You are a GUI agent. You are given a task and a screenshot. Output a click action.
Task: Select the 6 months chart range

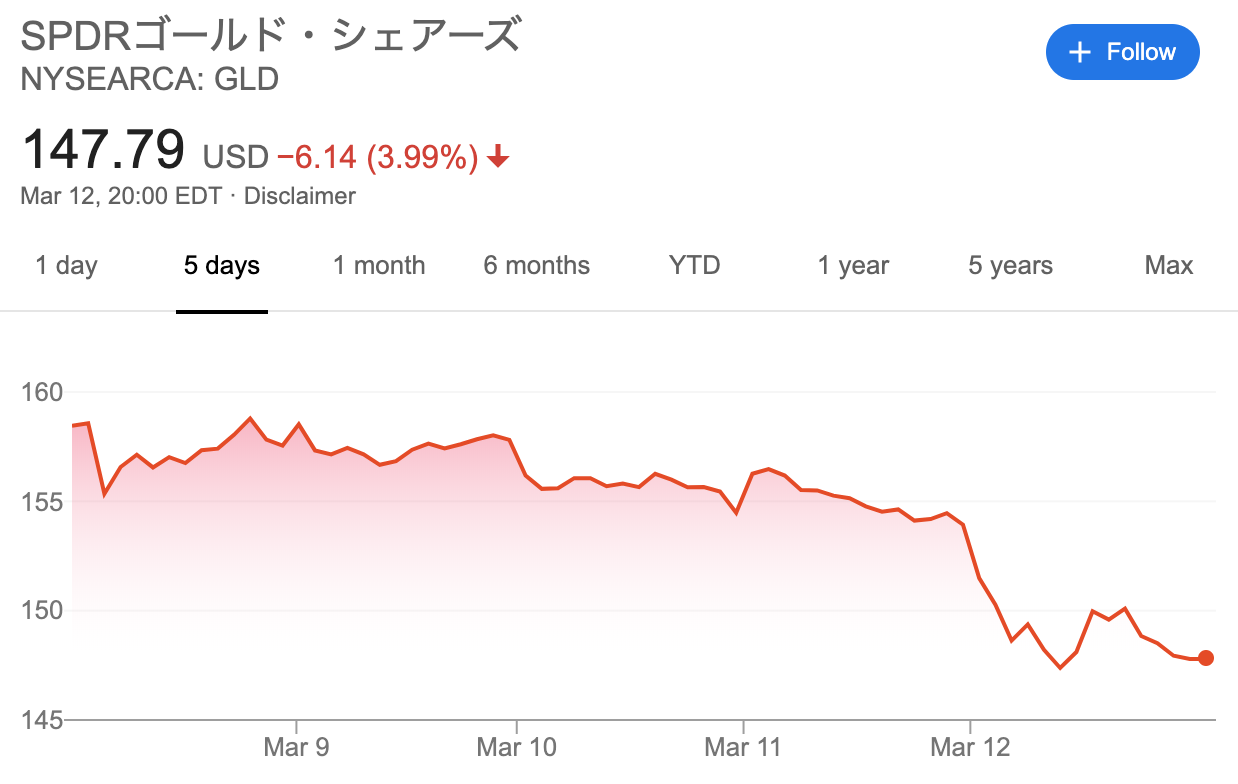tap(537, 265)
